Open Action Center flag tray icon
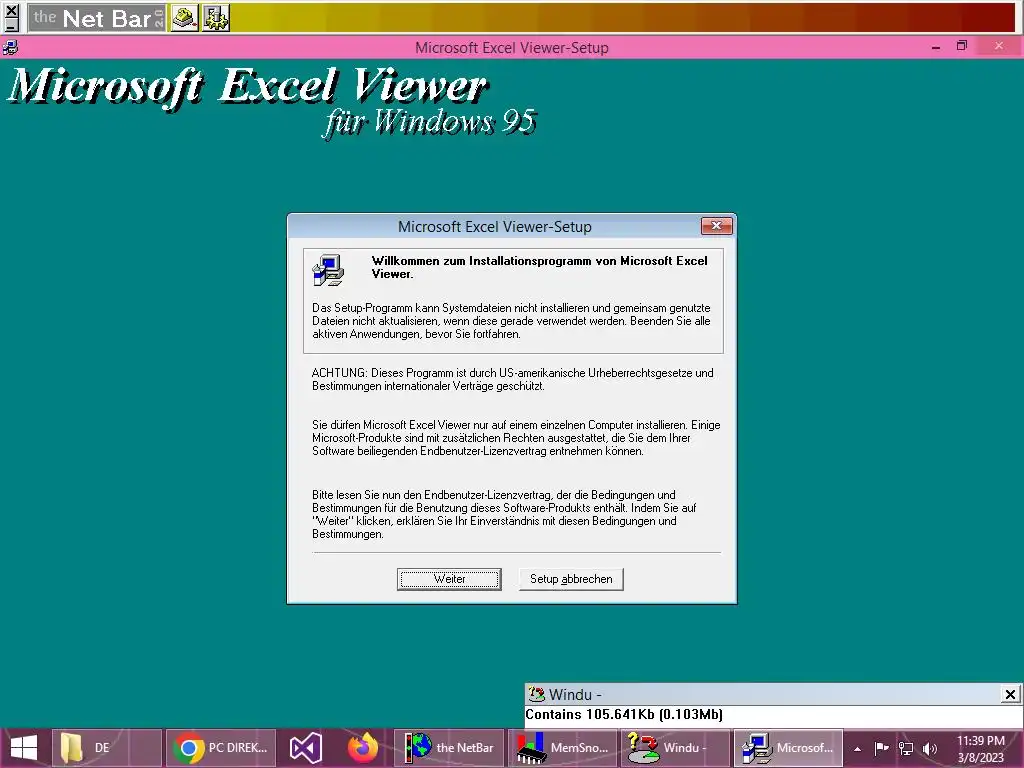The image size is (1024, 768). point(881,748)
